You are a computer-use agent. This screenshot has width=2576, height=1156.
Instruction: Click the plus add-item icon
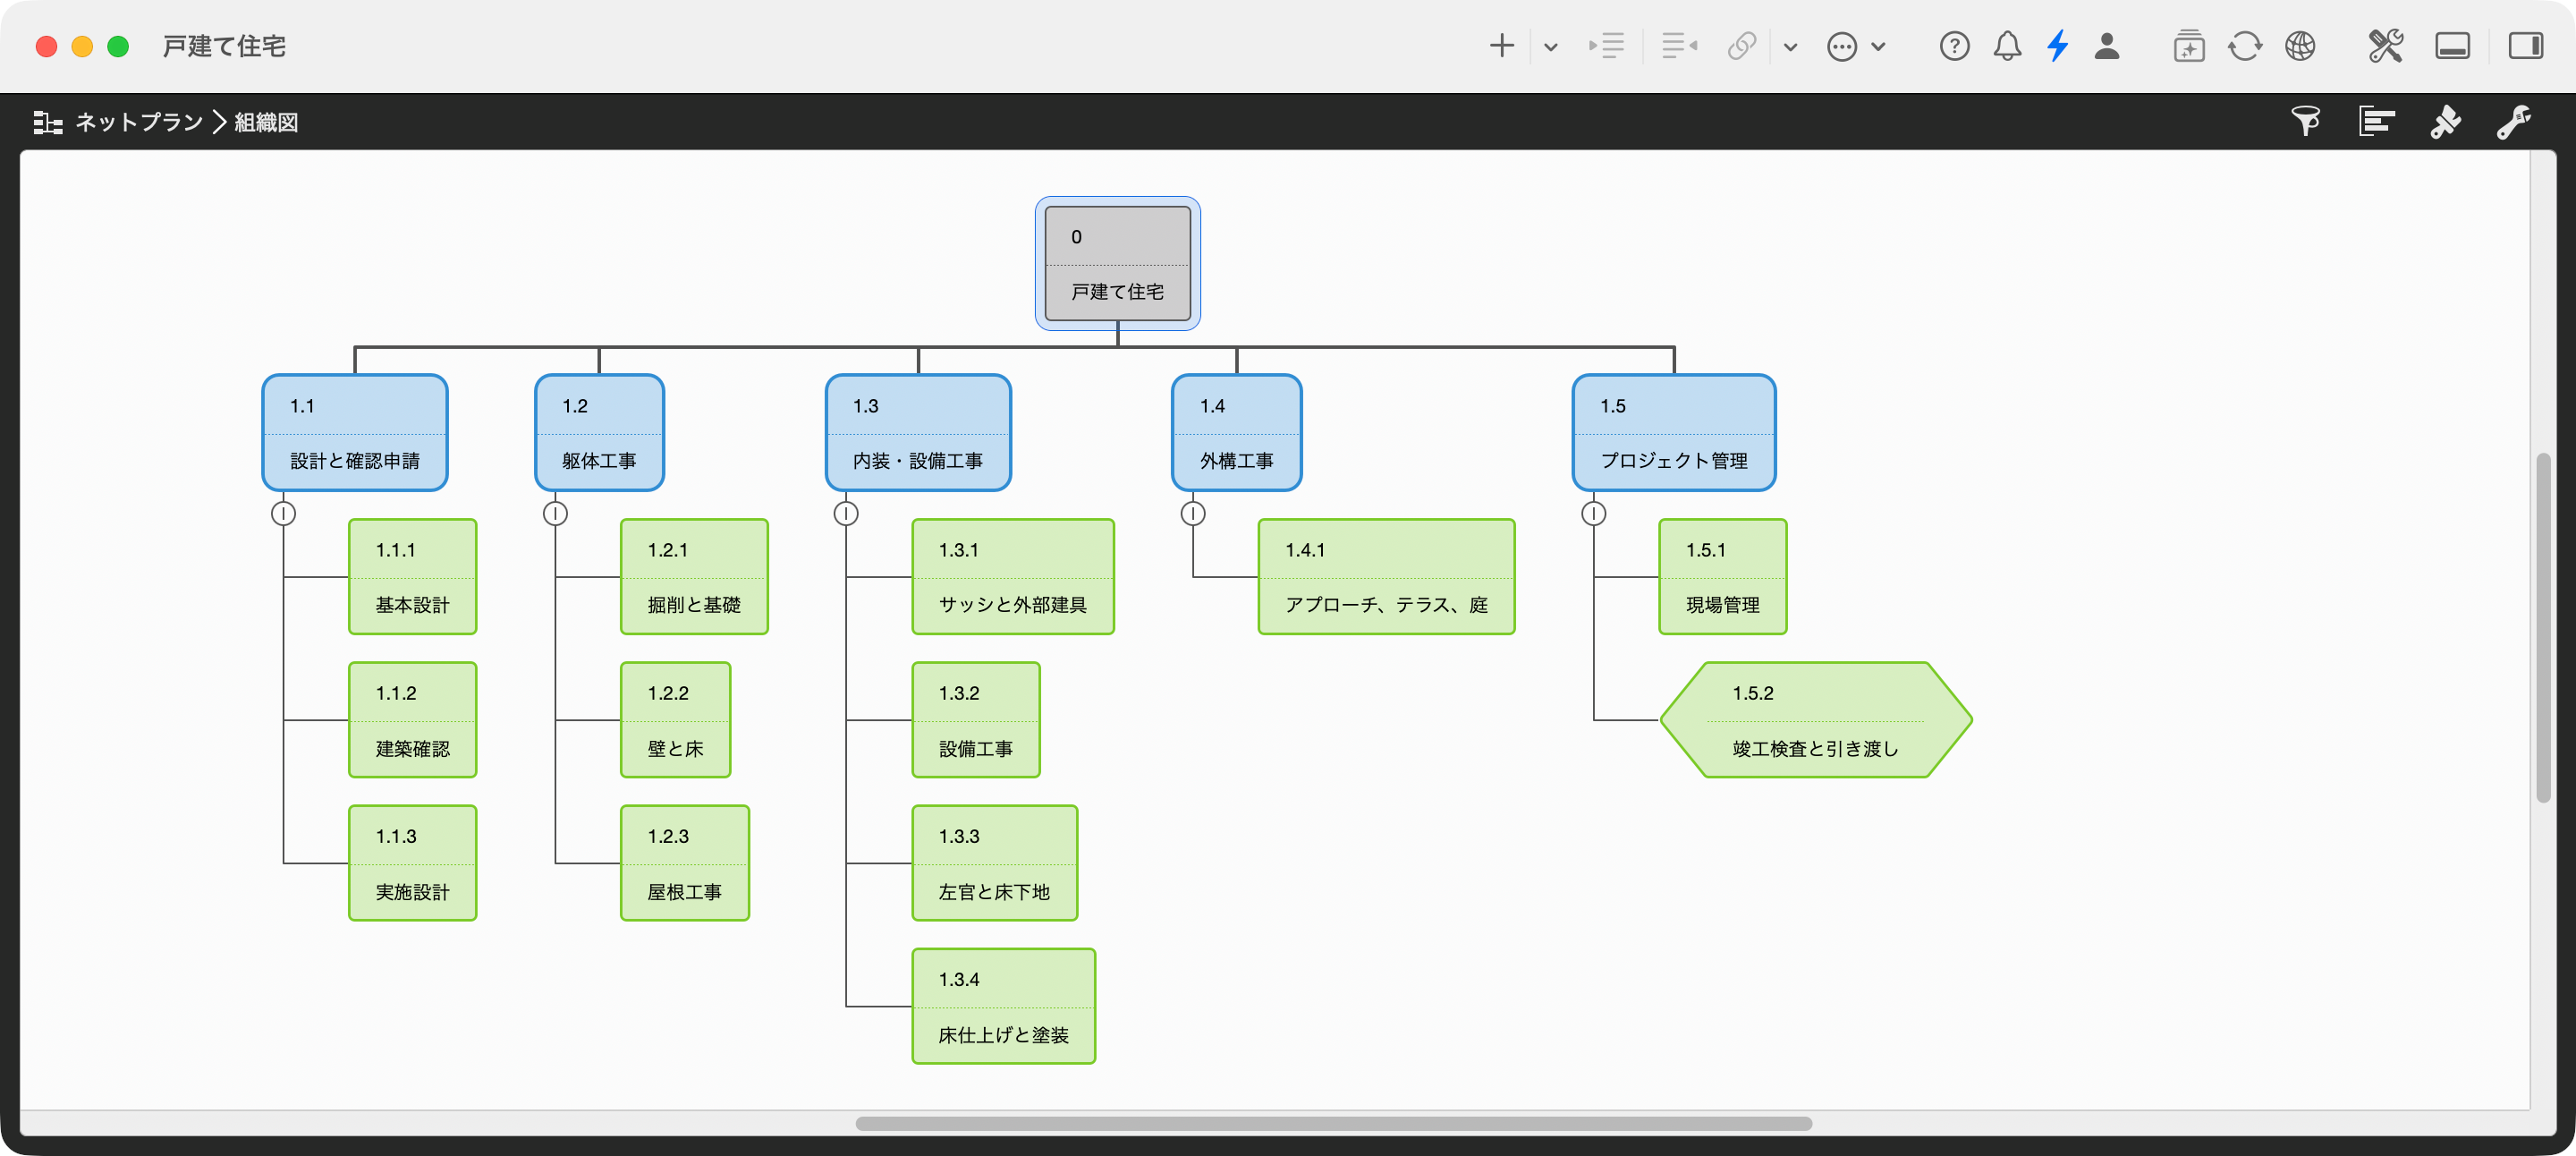click(x=1501, y=46)
